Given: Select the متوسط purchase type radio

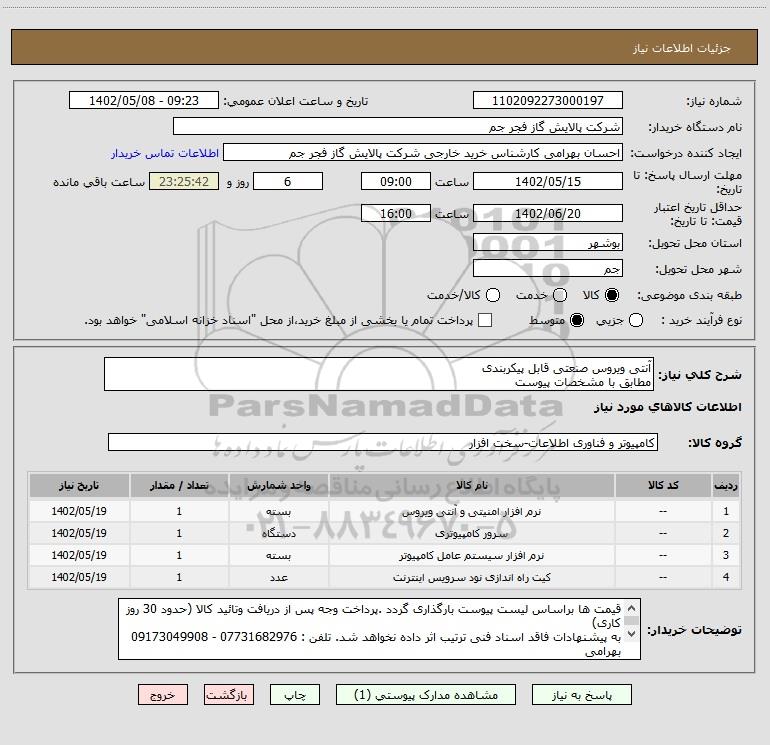Looking at the screenshot, I should [x=577, y=320].
